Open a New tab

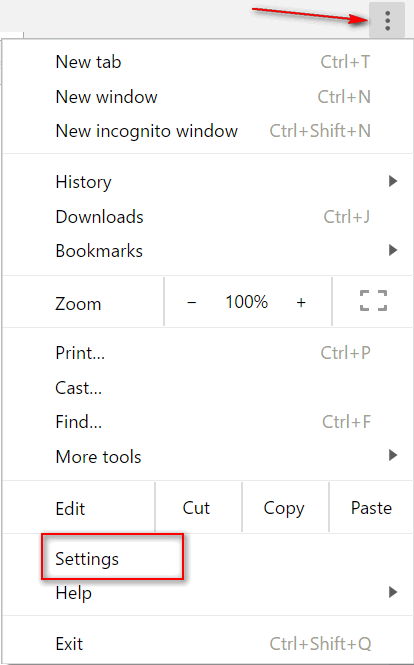208,62
